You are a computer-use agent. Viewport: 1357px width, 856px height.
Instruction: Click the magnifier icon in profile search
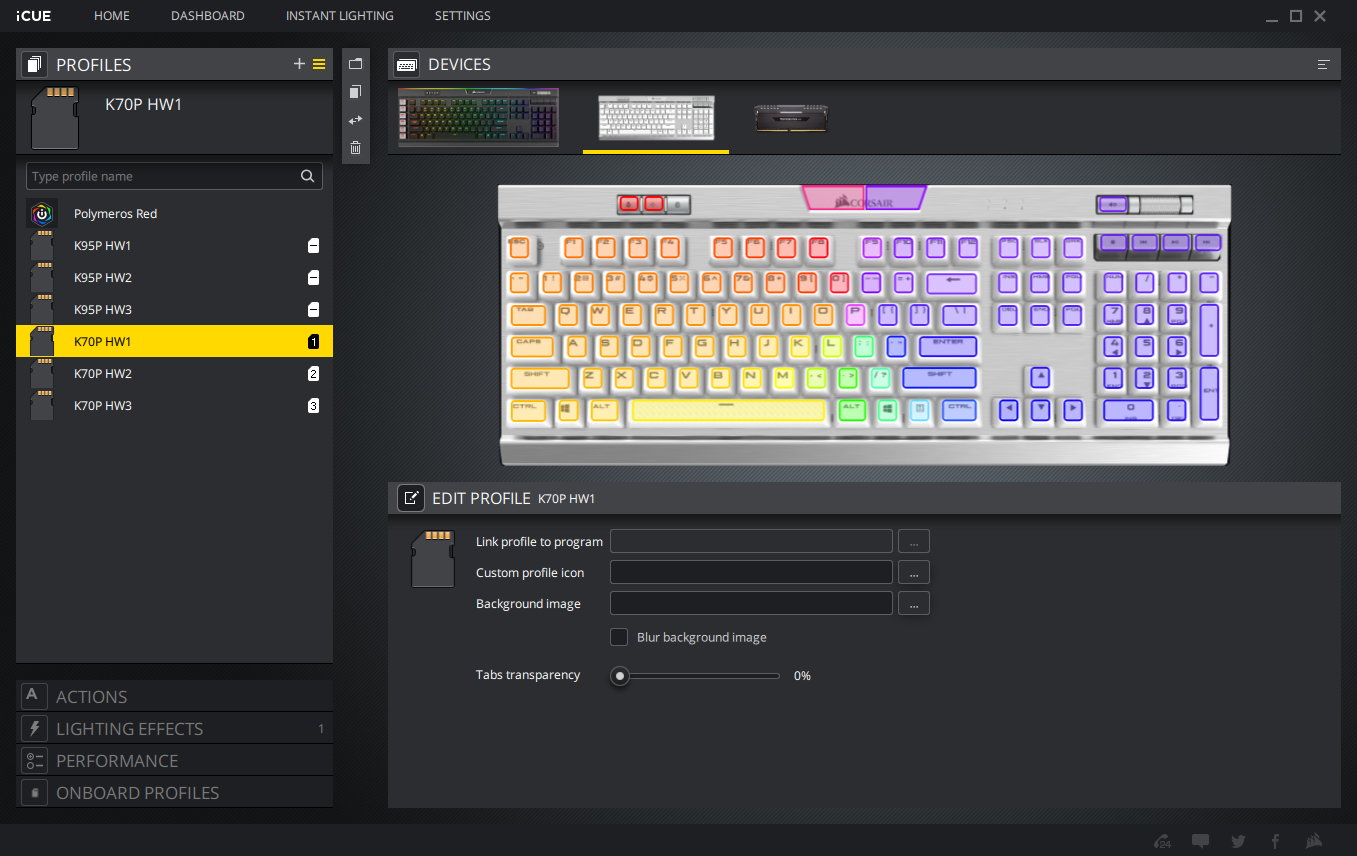(308, 176)
